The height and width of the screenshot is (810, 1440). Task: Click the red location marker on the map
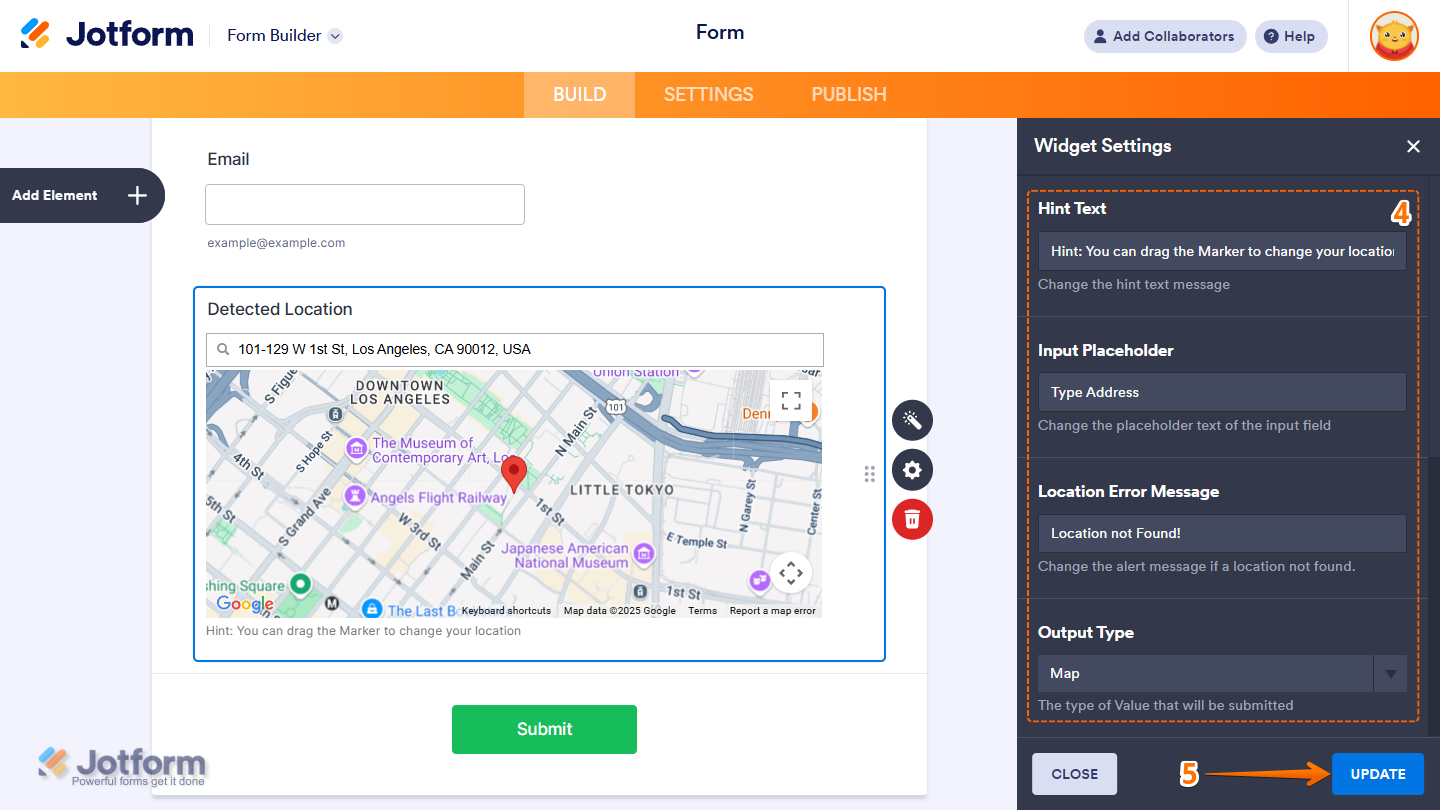[514, 470]
